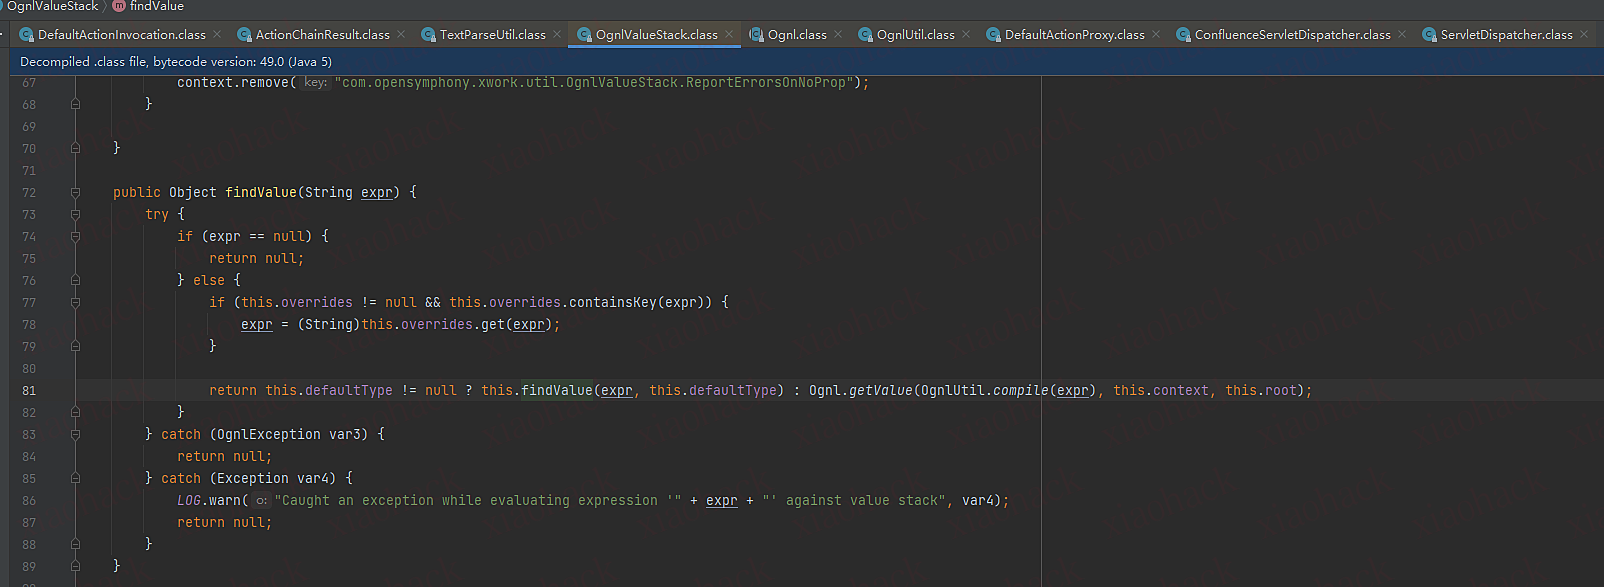
Task: Click the class icon on TextParseUtil.class tab
Action: 429,35
